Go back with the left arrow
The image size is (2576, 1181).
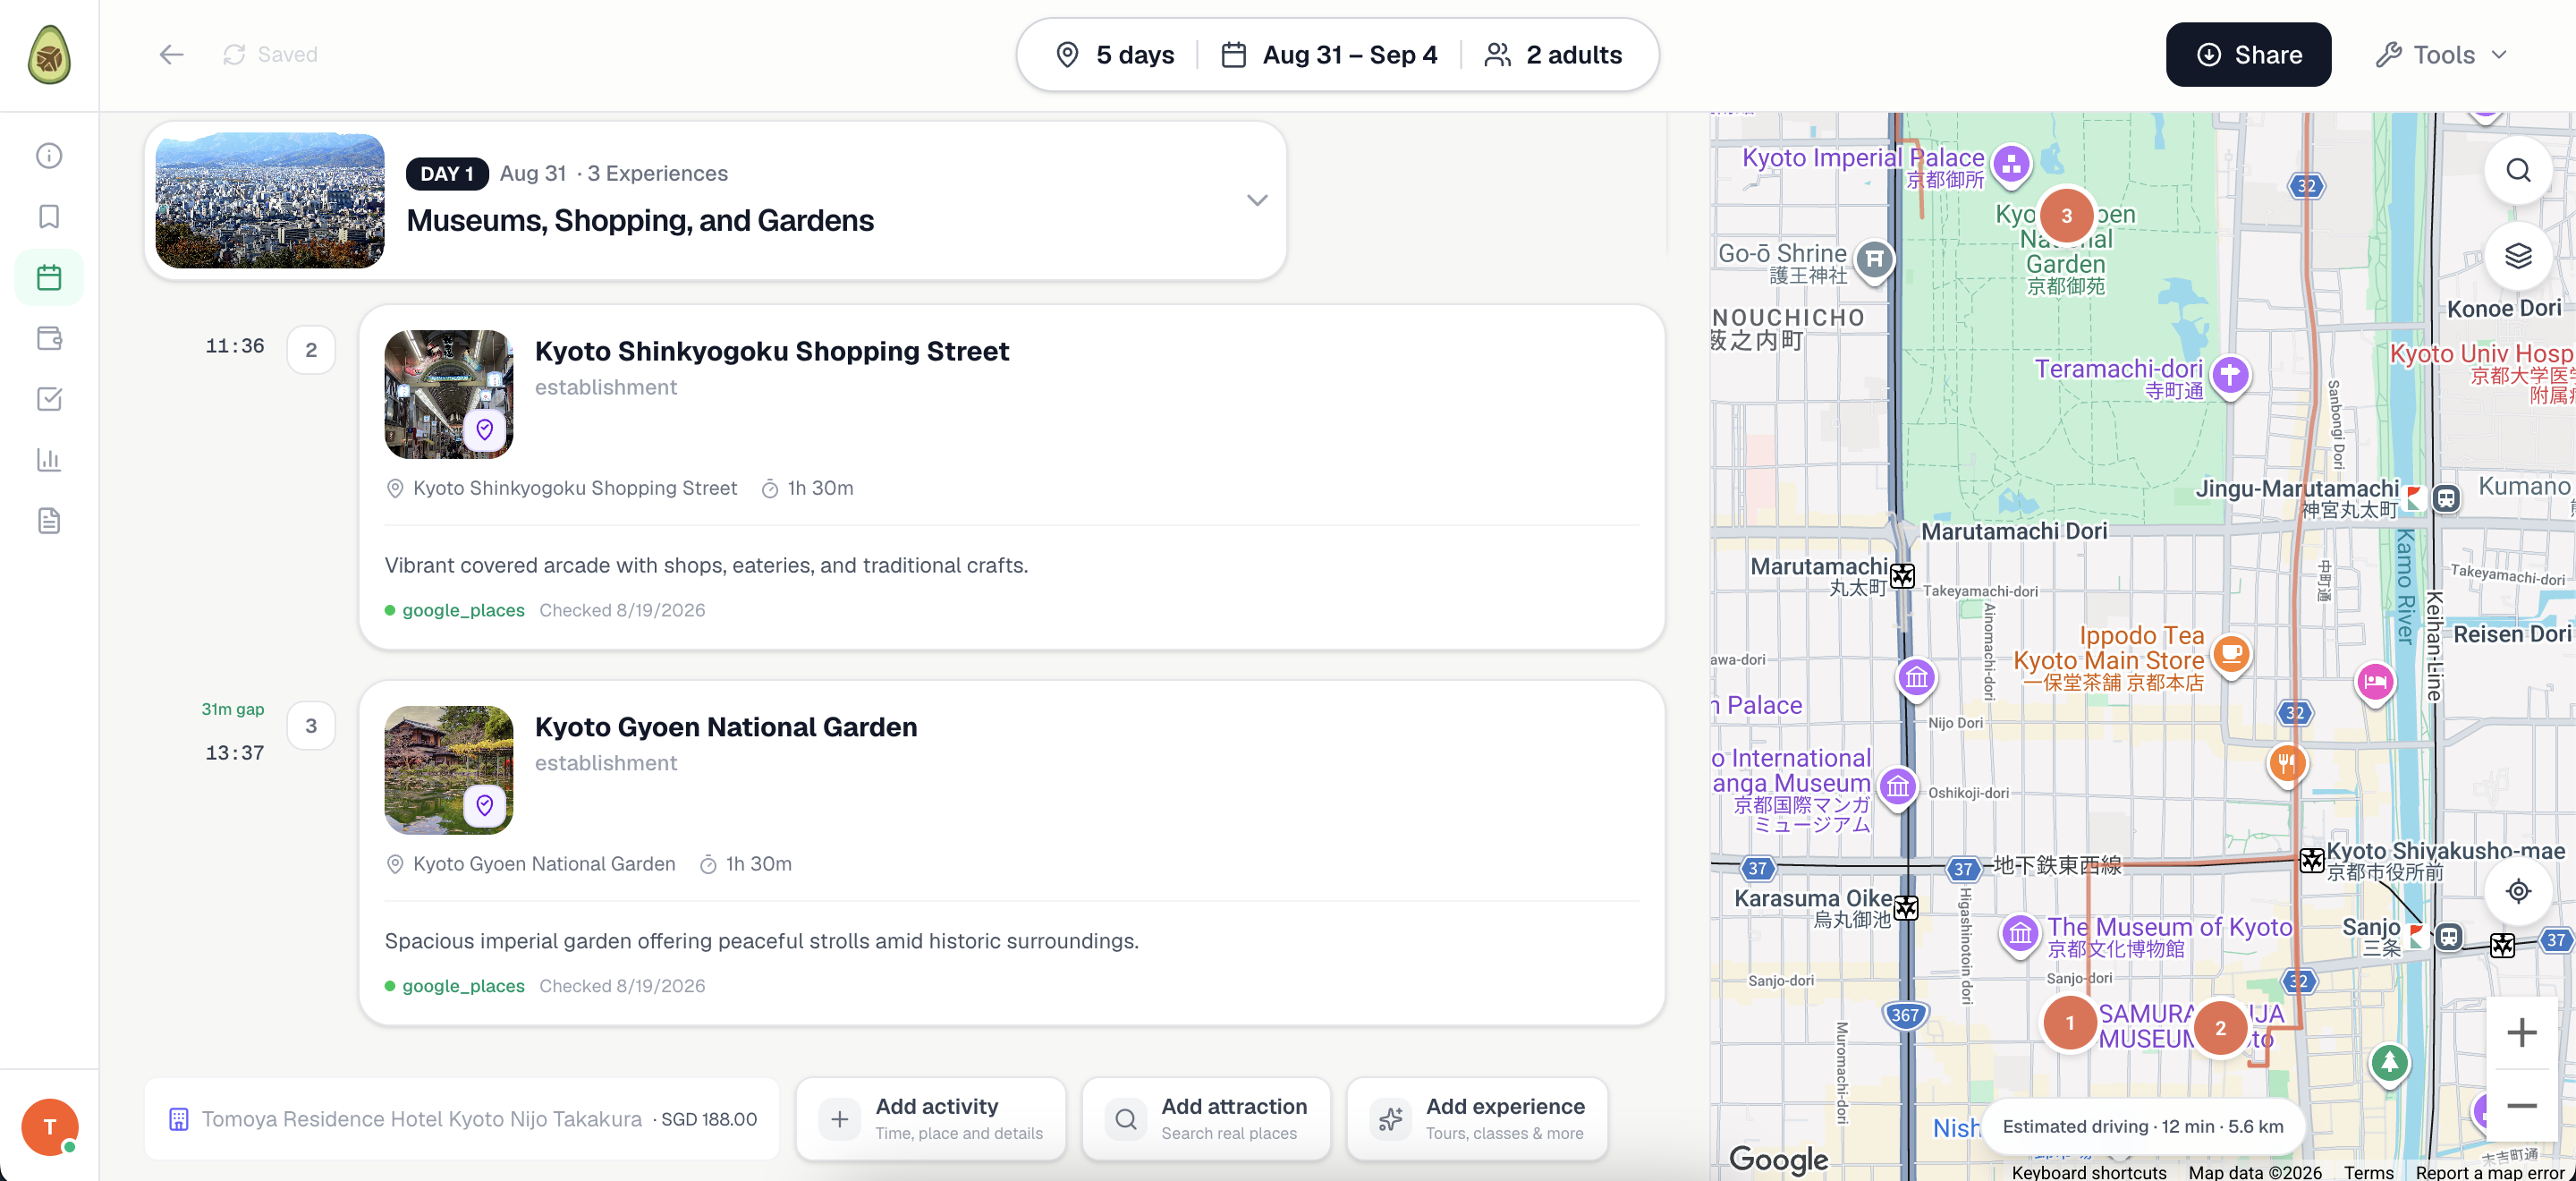[x=172, y=55]
